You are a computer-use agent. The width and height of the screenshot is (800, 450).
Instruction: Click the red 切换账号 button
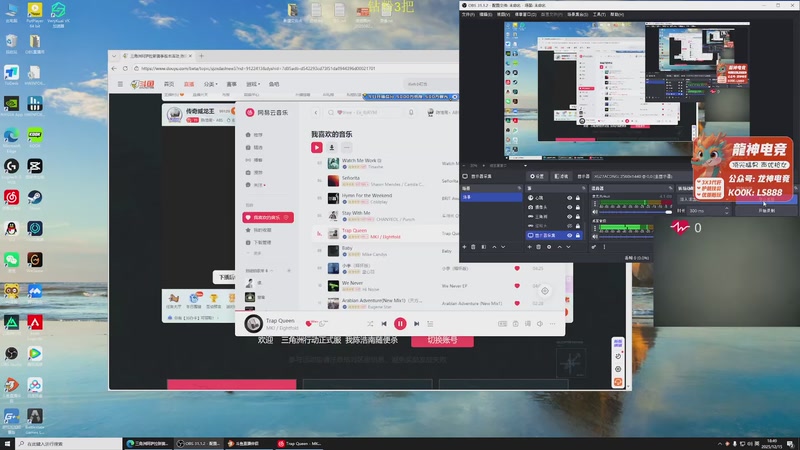442,340
